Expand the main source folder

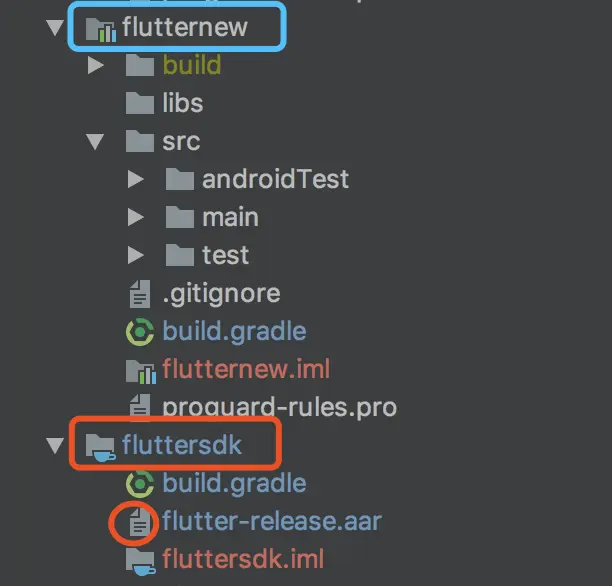[x=135, y=217]
